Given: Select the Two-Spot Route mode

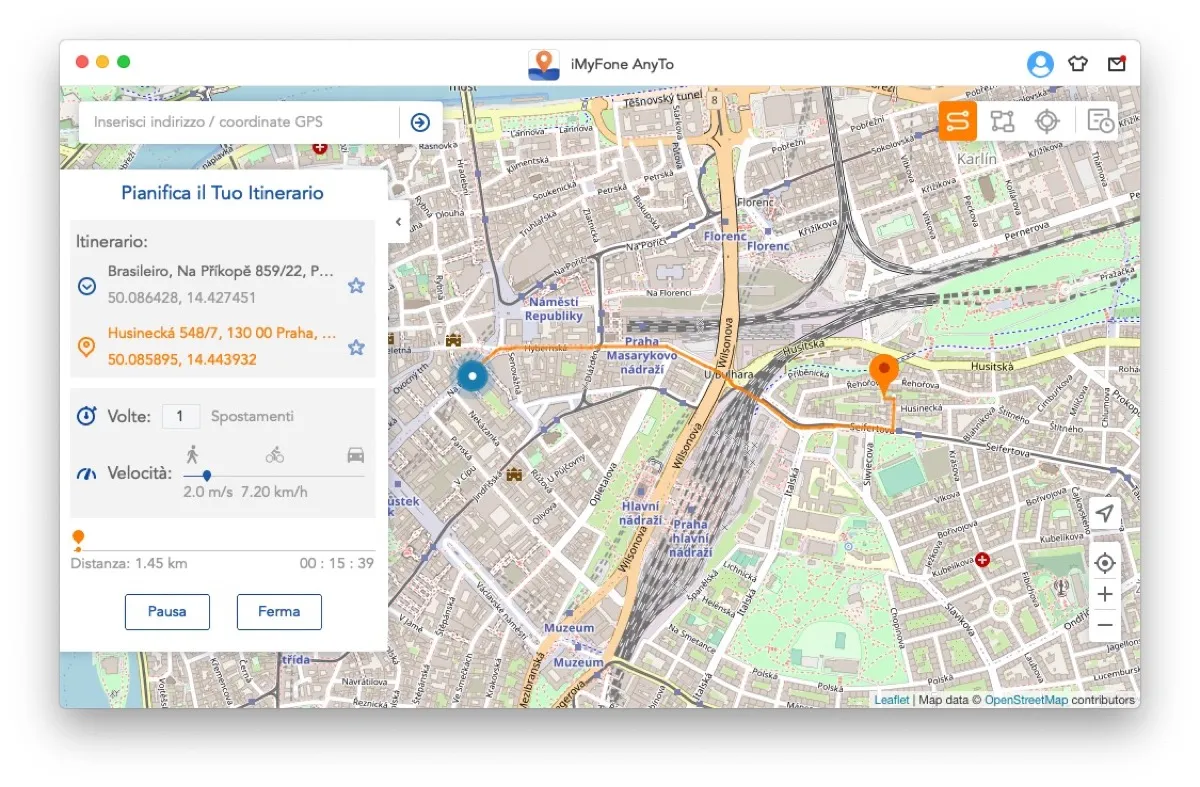Looking at the screenshot, I should point(957,120).
